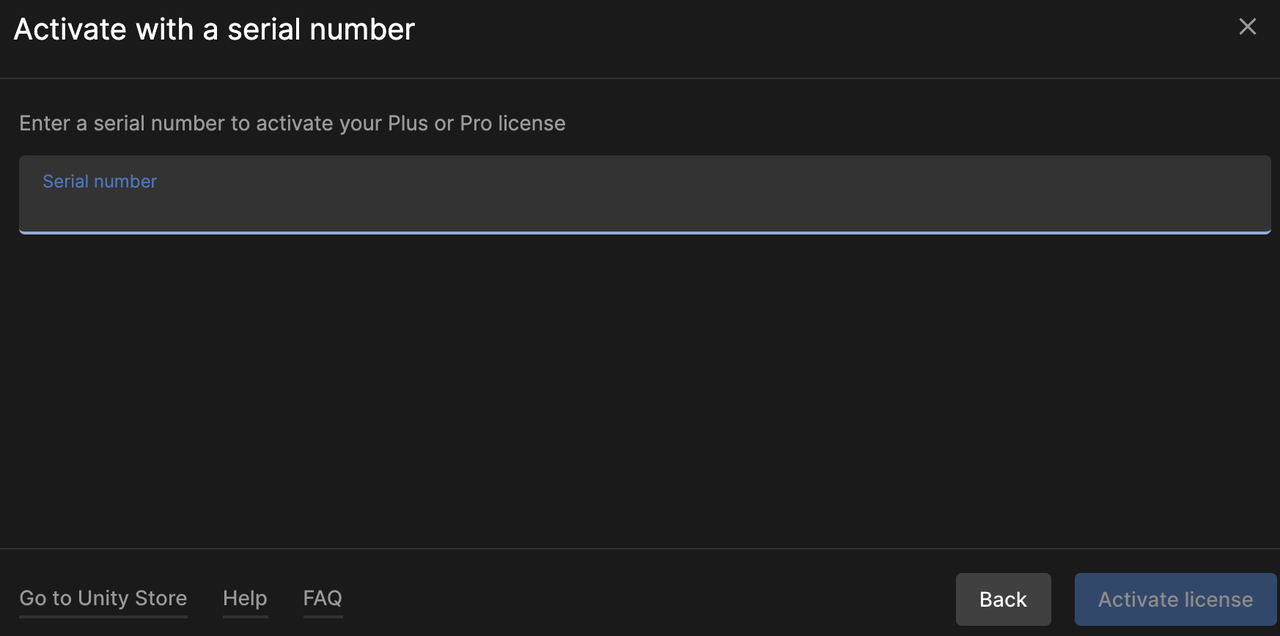Open the Go to Unity Store link
Viewport: 1280px width, 636px height.
pyautogui.click(x=103, y=598)
